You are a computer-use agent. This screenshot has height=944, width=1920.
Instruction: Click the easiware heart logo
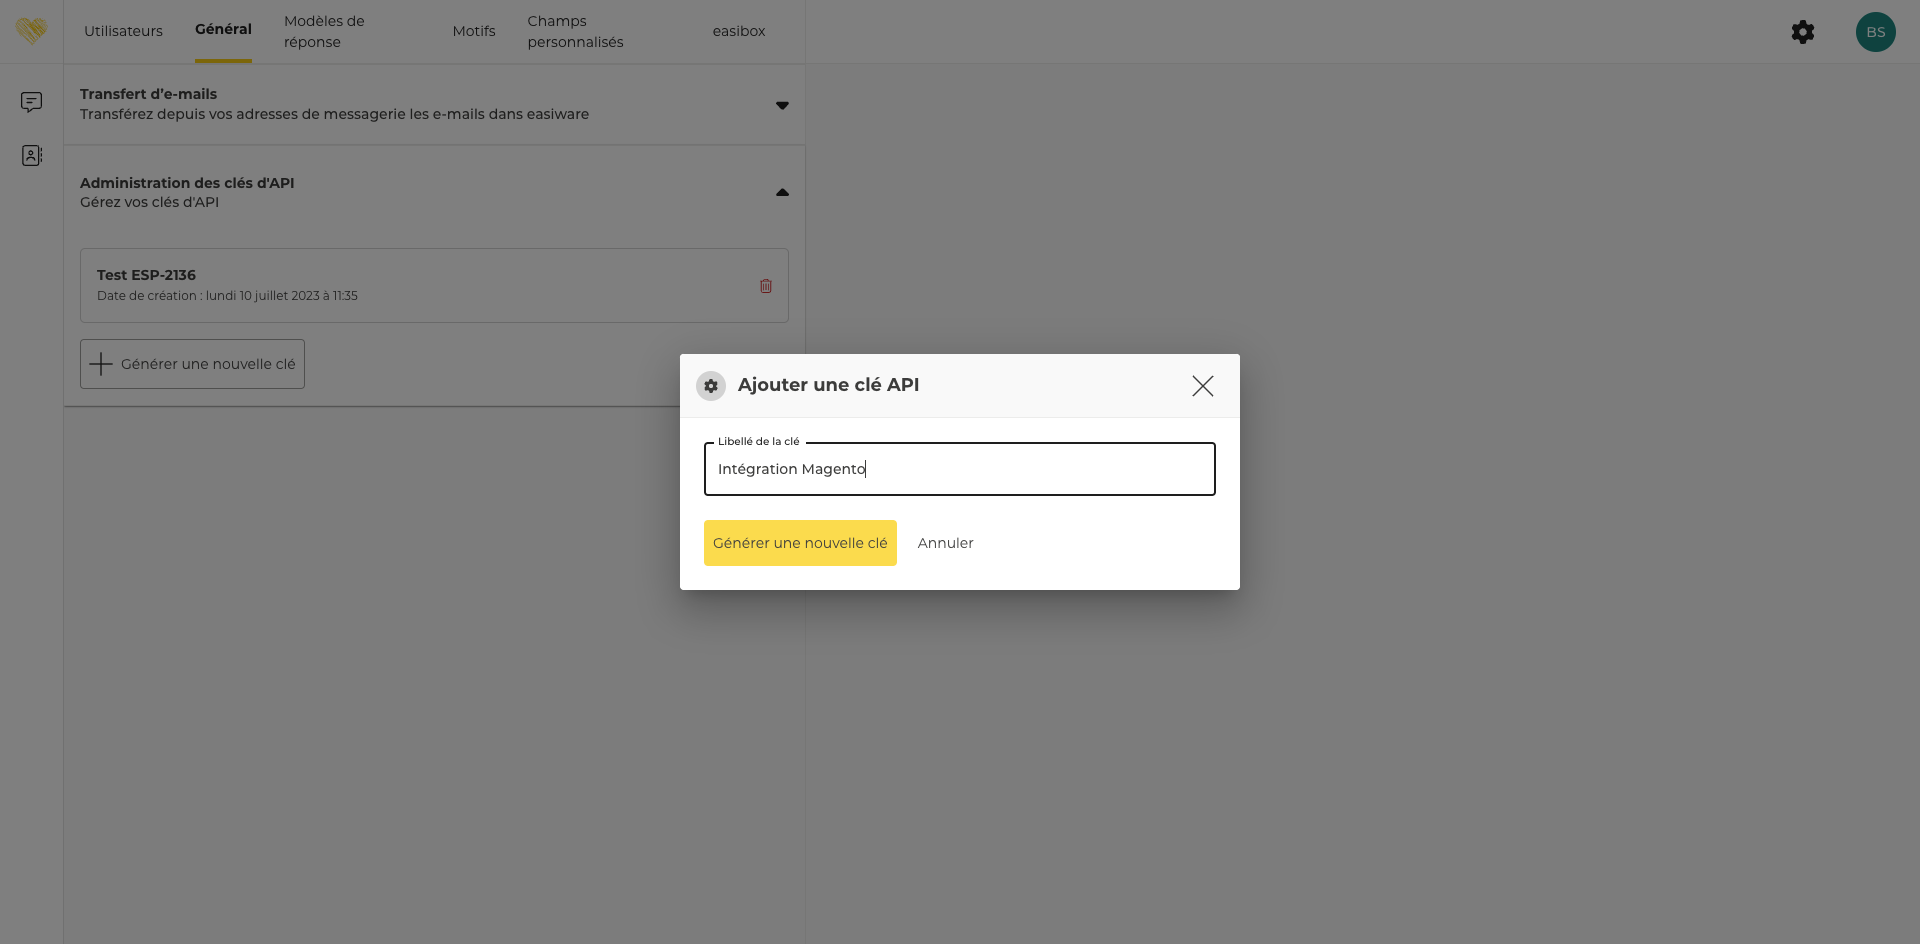point(31,31)
